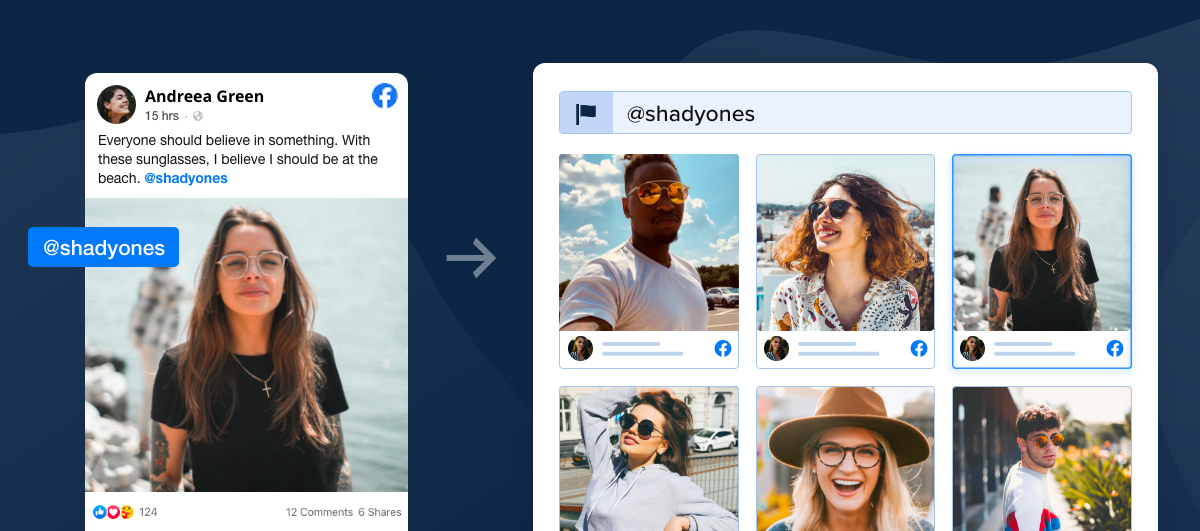Select the thumbnail of the woman in the brown hat
Screen dimensions: 1200x531
(845, 458)
